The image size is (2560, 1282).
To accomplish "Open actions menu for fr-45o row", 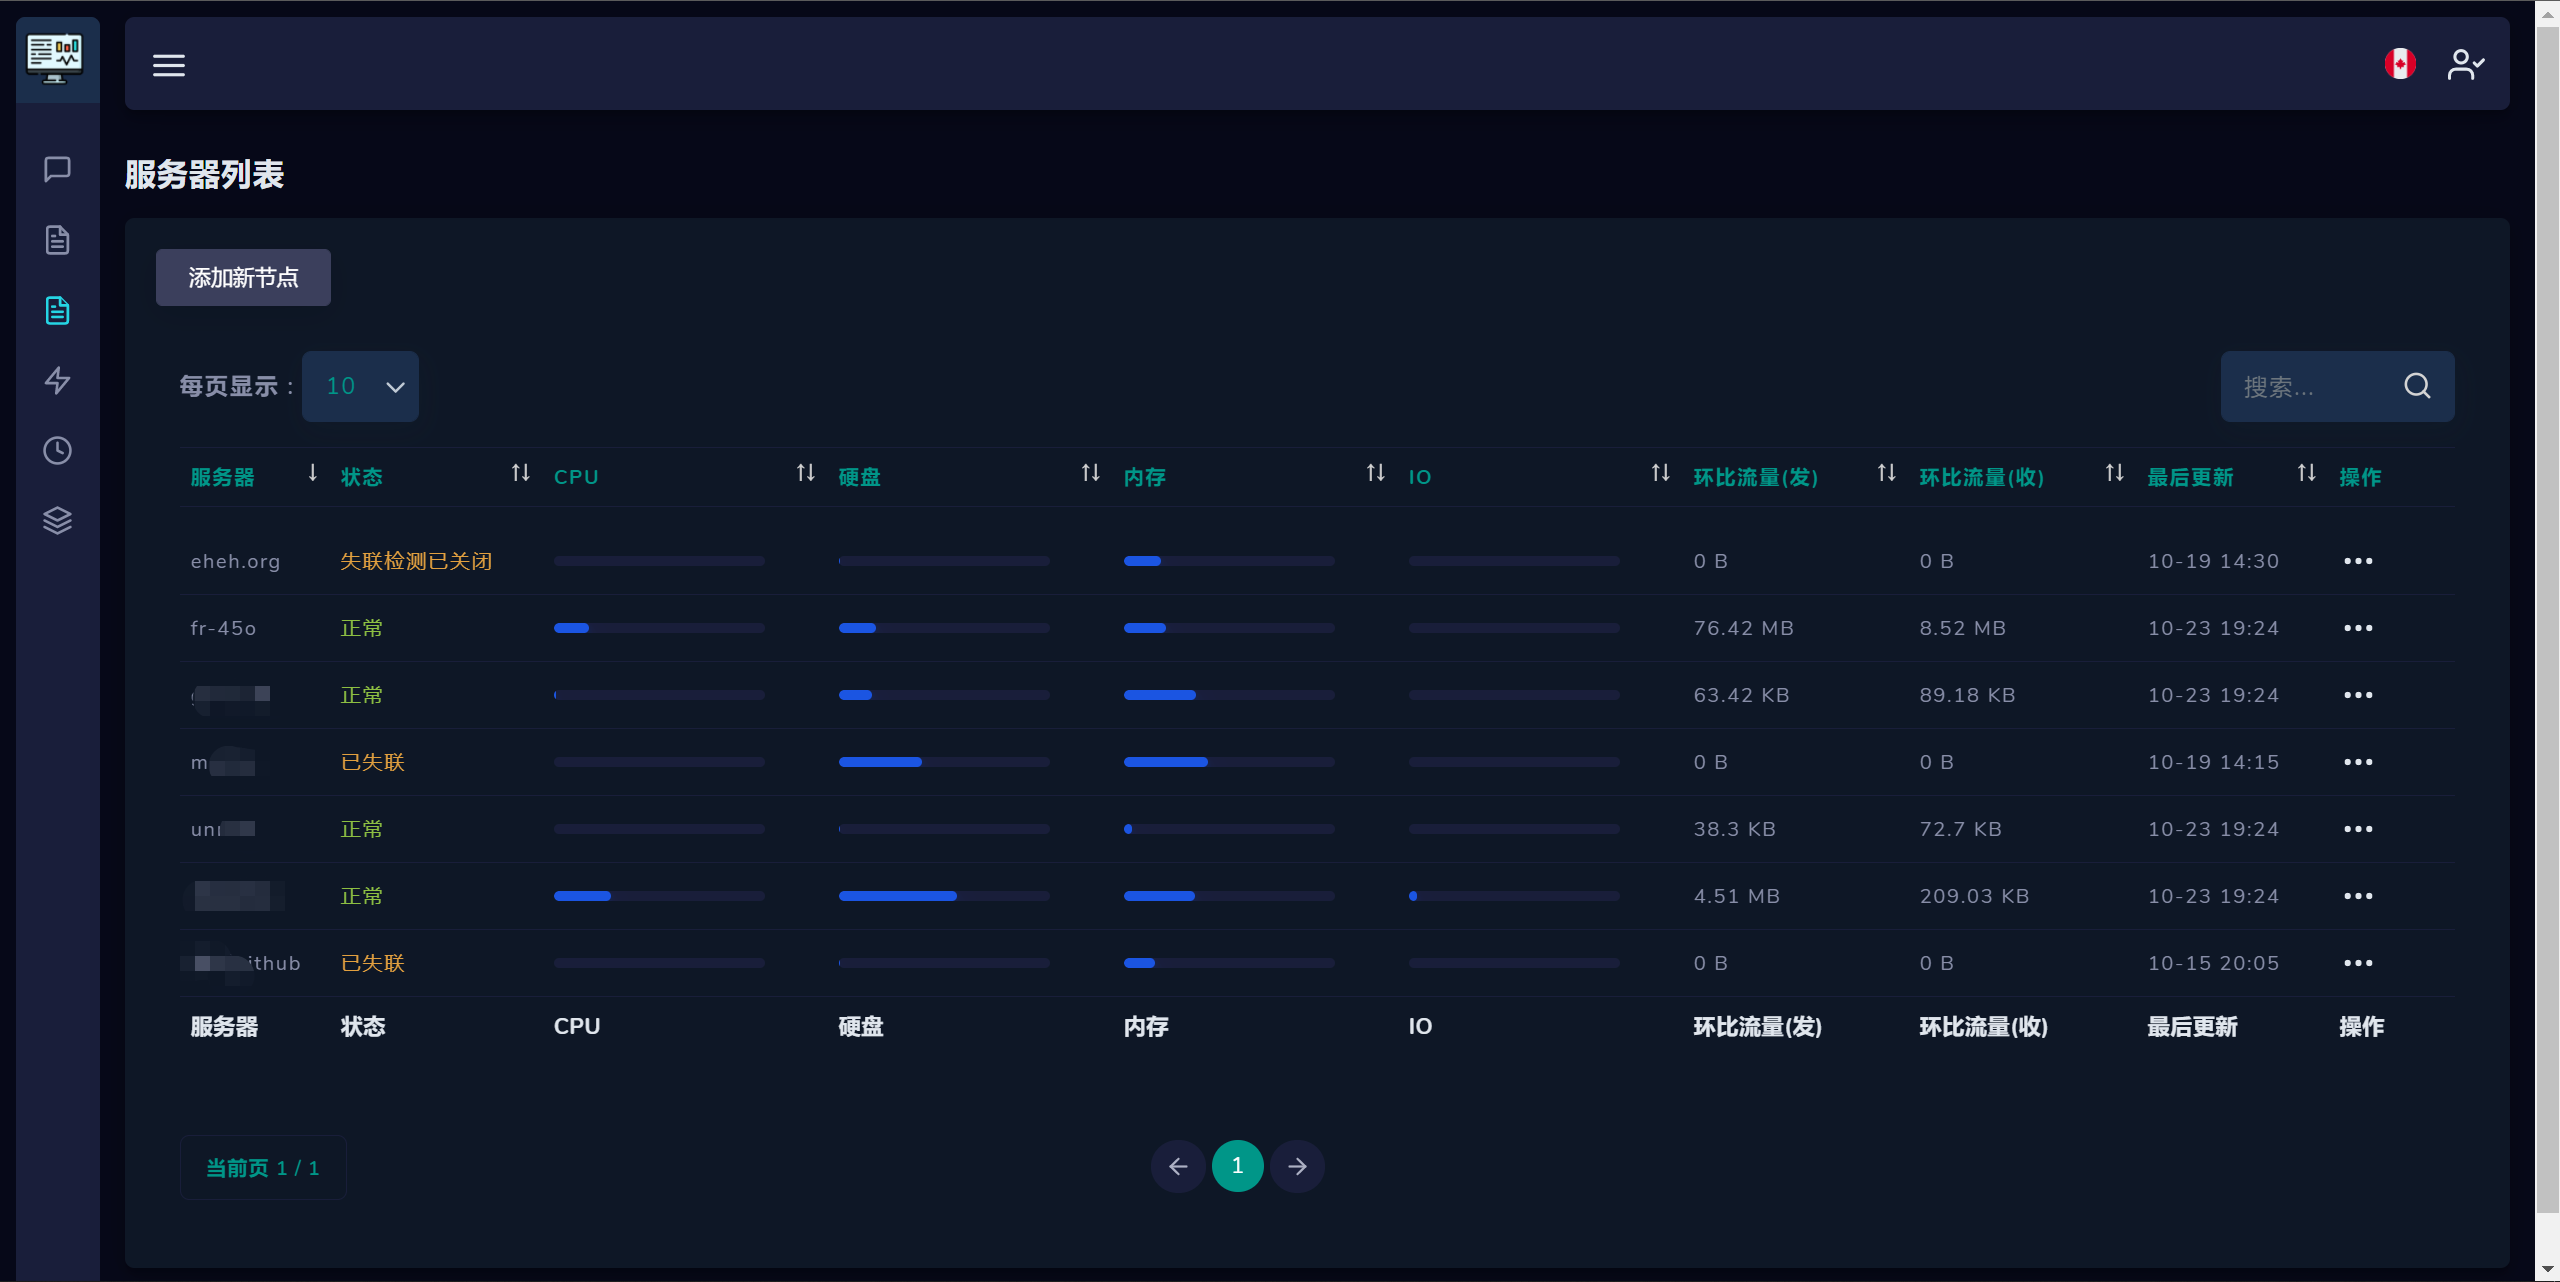I will coord(2357,628).
